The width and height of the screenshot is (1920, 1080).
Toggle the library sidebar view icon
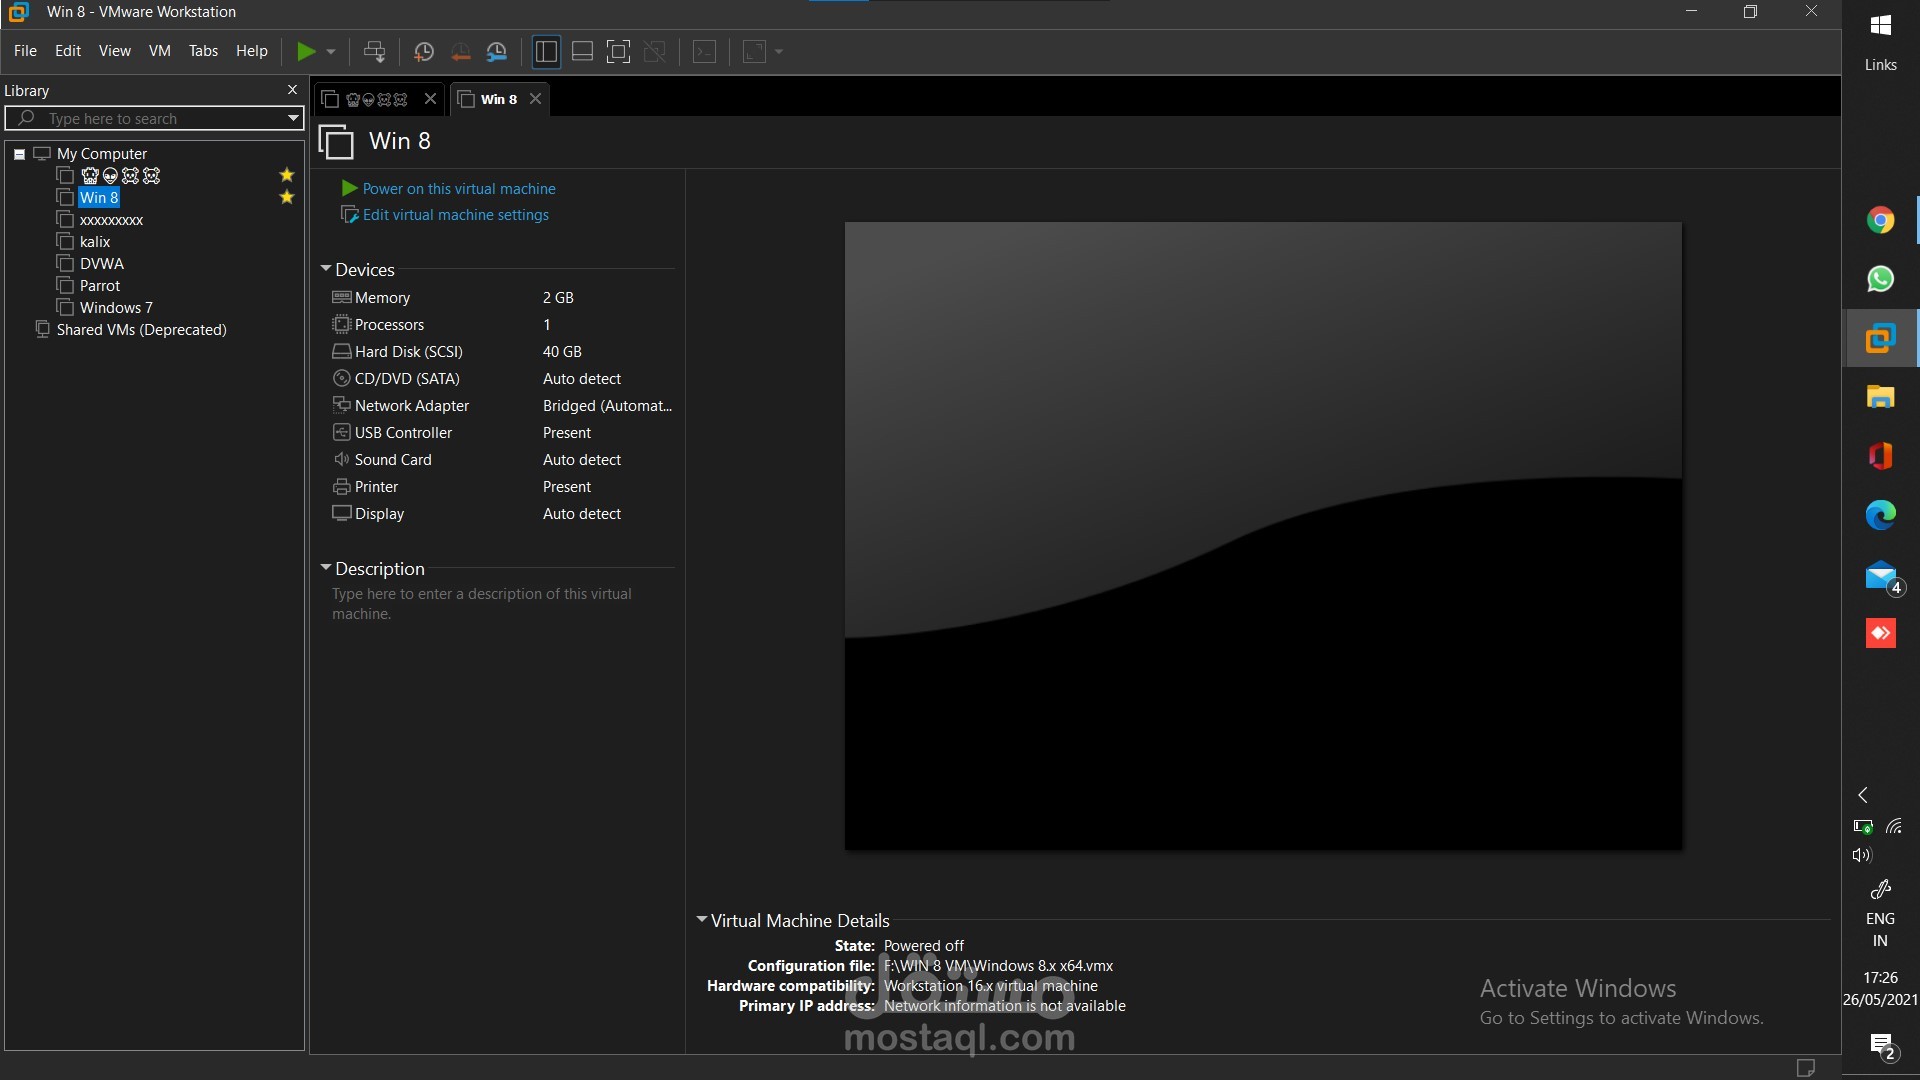[546, 52]
